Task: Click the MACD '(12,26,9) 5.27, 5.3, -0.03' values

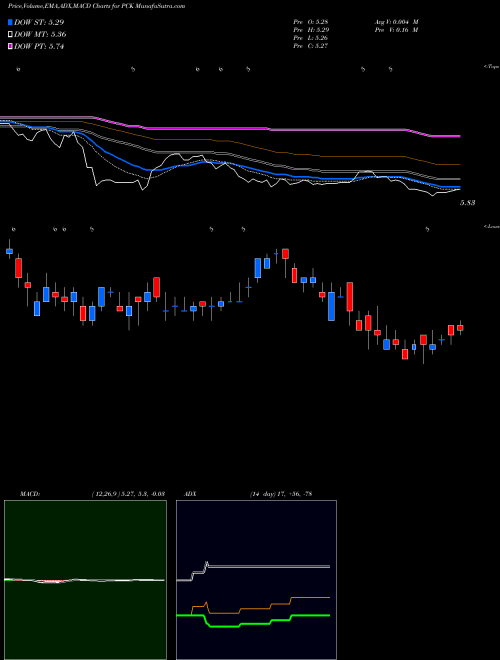Action: click(x=128, y=494)
